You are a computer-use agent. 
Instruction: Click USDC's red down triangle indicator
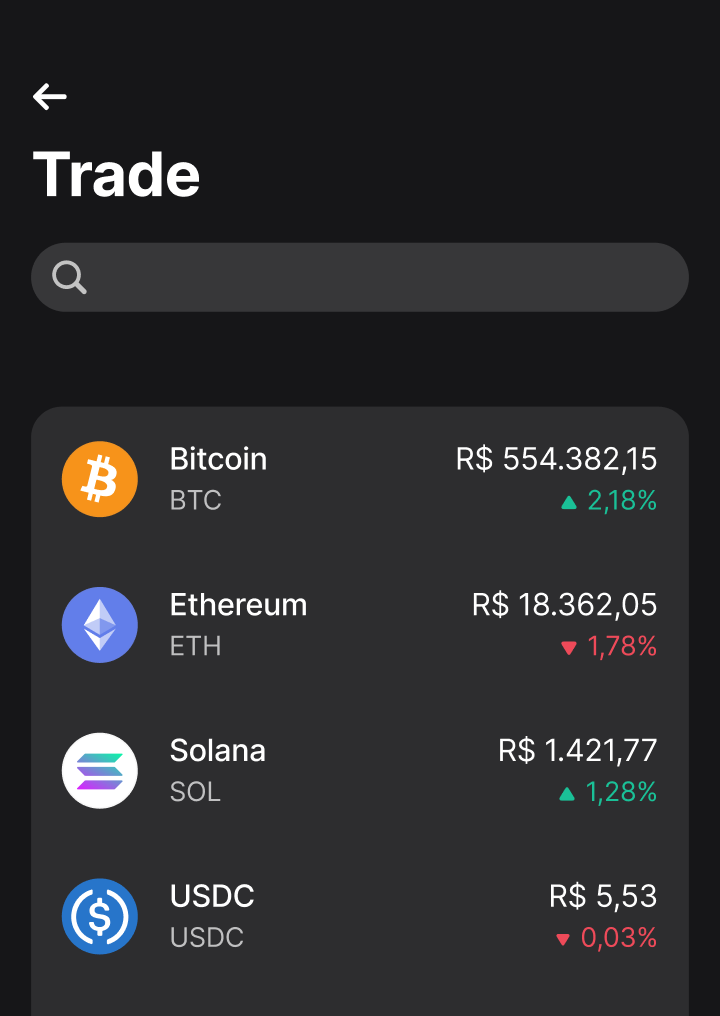pyautogui.click(x=563, y=939)
